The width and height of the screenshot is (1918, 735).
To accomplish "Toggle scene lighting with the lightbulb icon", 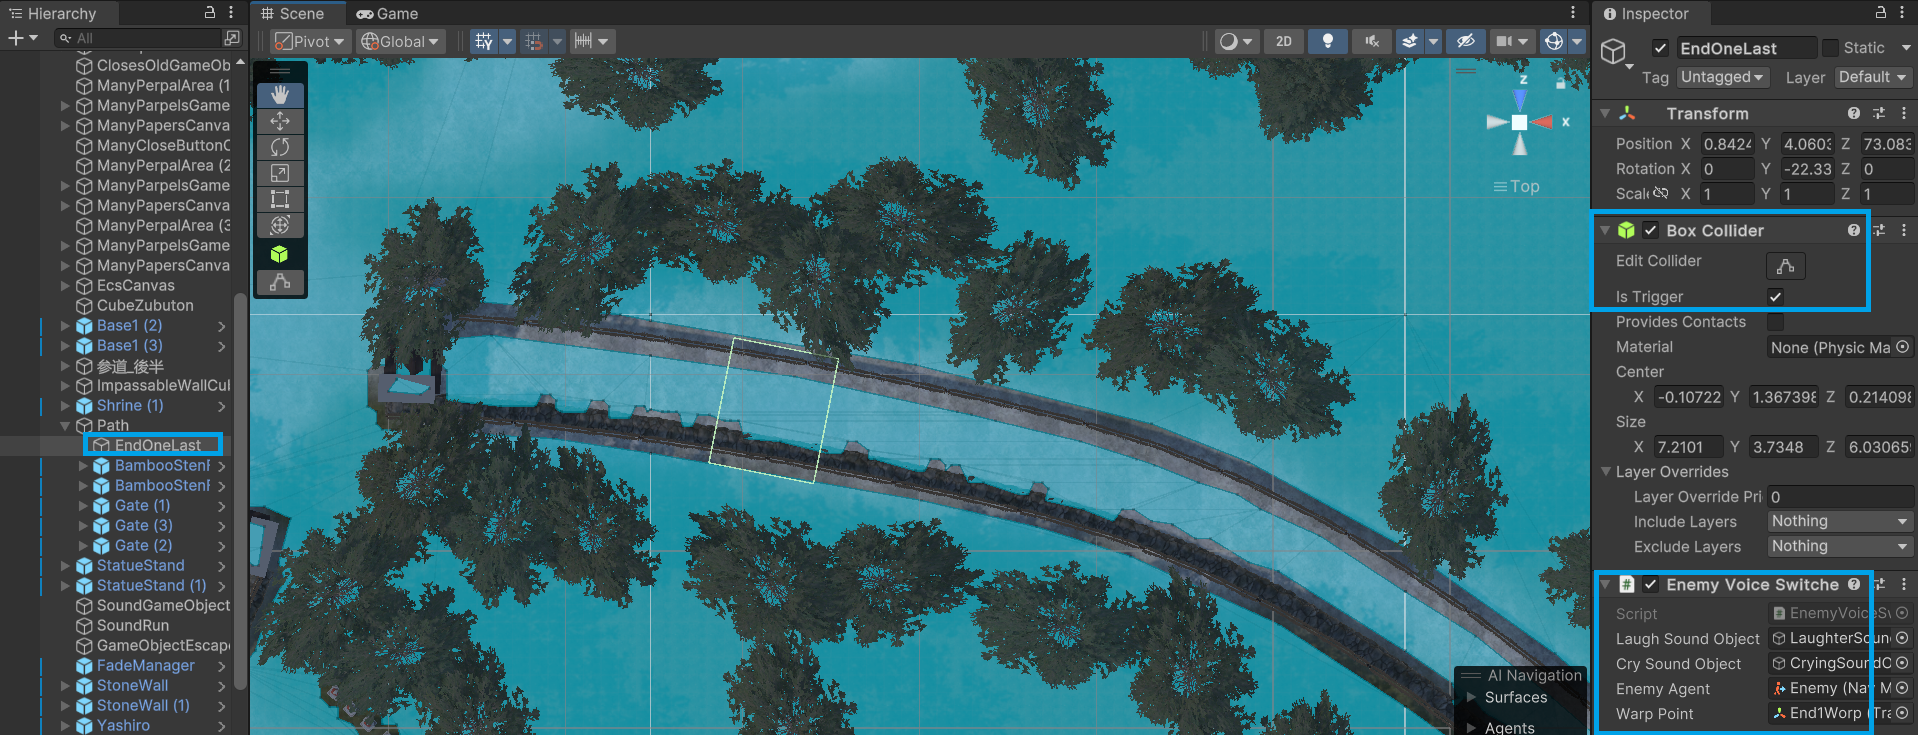I will click(1327, 41).
